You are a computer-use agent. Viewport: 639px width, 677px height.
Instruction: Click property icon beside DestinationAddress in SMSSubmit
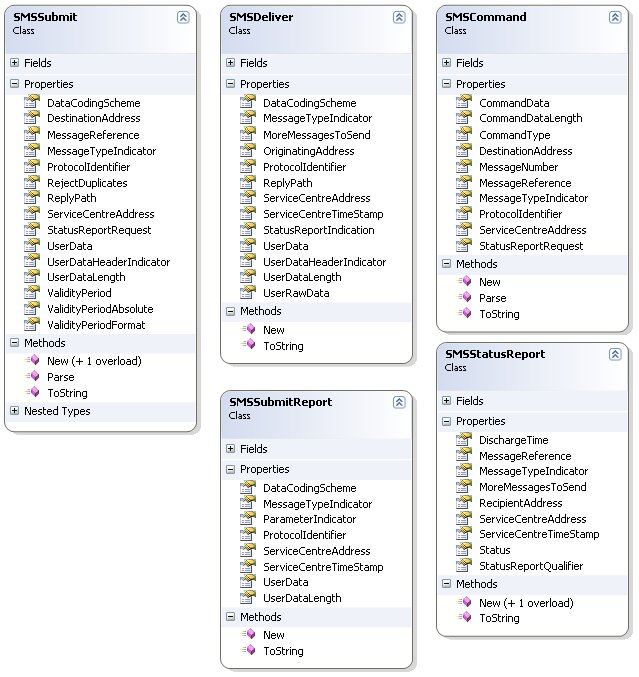32,117
